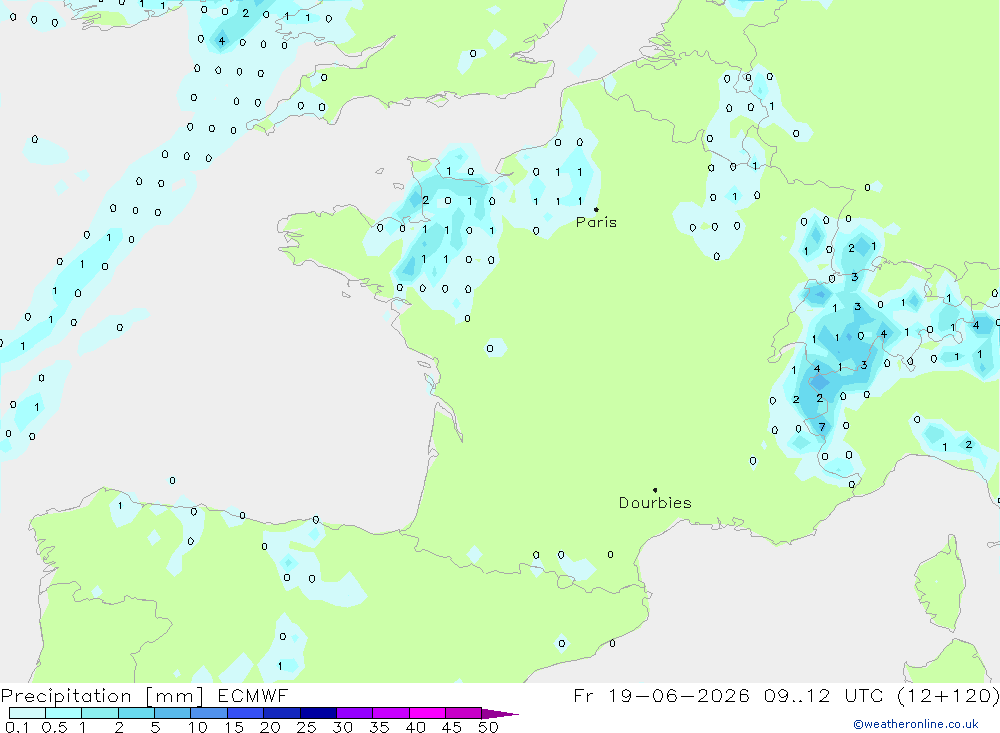Select the Paris location dot marker
Image resolution: width=1000 pixels, height=733 pixels.
[x=596, y=209]
